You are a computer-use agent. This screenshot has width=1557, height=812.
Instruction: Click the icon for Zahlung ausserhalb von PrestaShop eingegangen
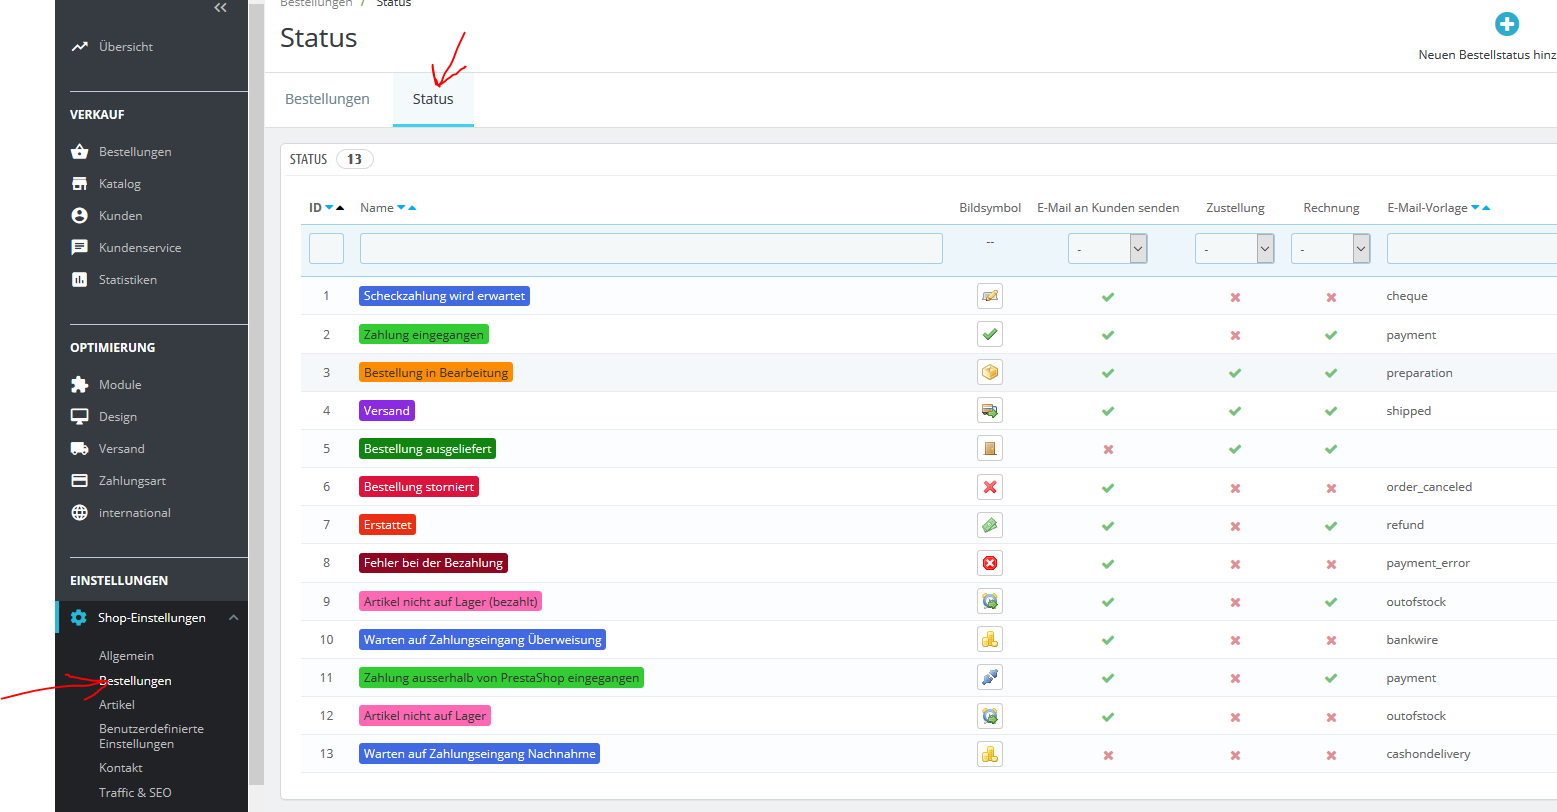pos(990,677)
